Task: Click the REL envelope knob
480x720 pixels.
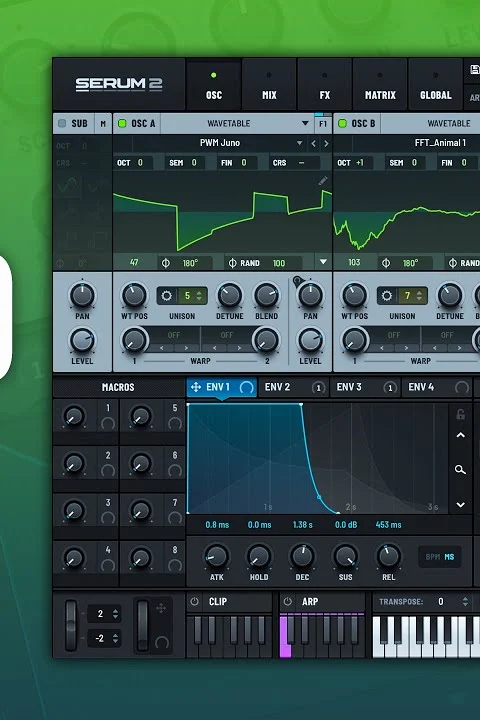Action: point(388,556)
